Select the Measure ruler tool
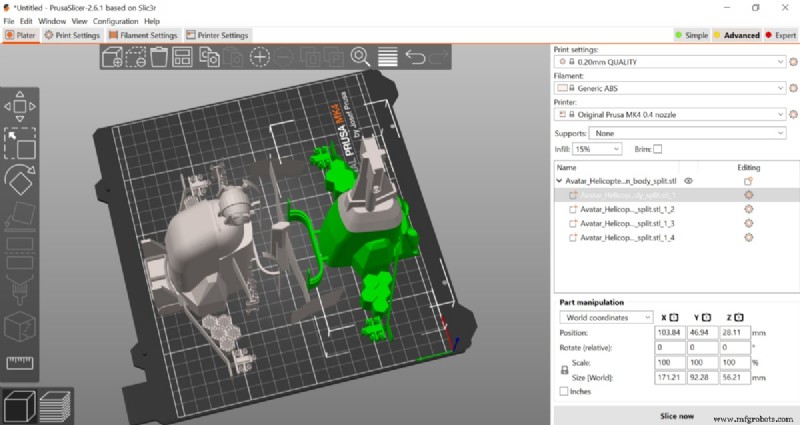This screenshot has height=425, width=800. click(20, 363)
